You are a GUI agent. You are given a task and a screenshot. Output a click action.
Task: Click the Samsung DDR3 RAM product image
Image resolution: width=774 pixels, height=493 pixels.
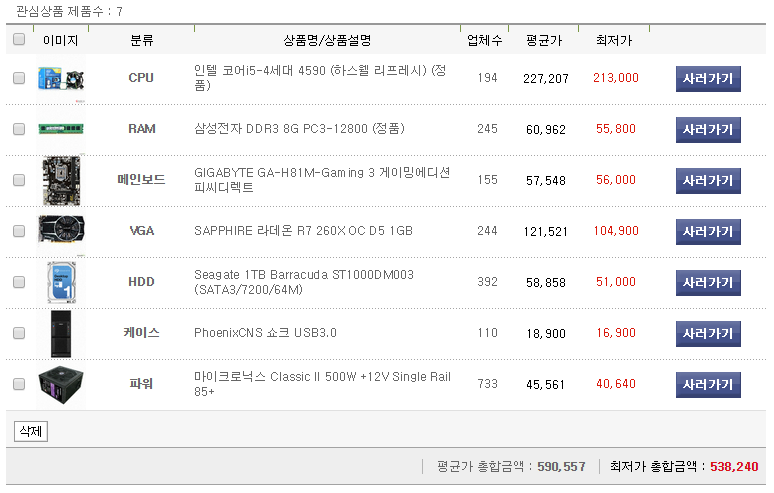pyautogui.click(x=61, y=129)
